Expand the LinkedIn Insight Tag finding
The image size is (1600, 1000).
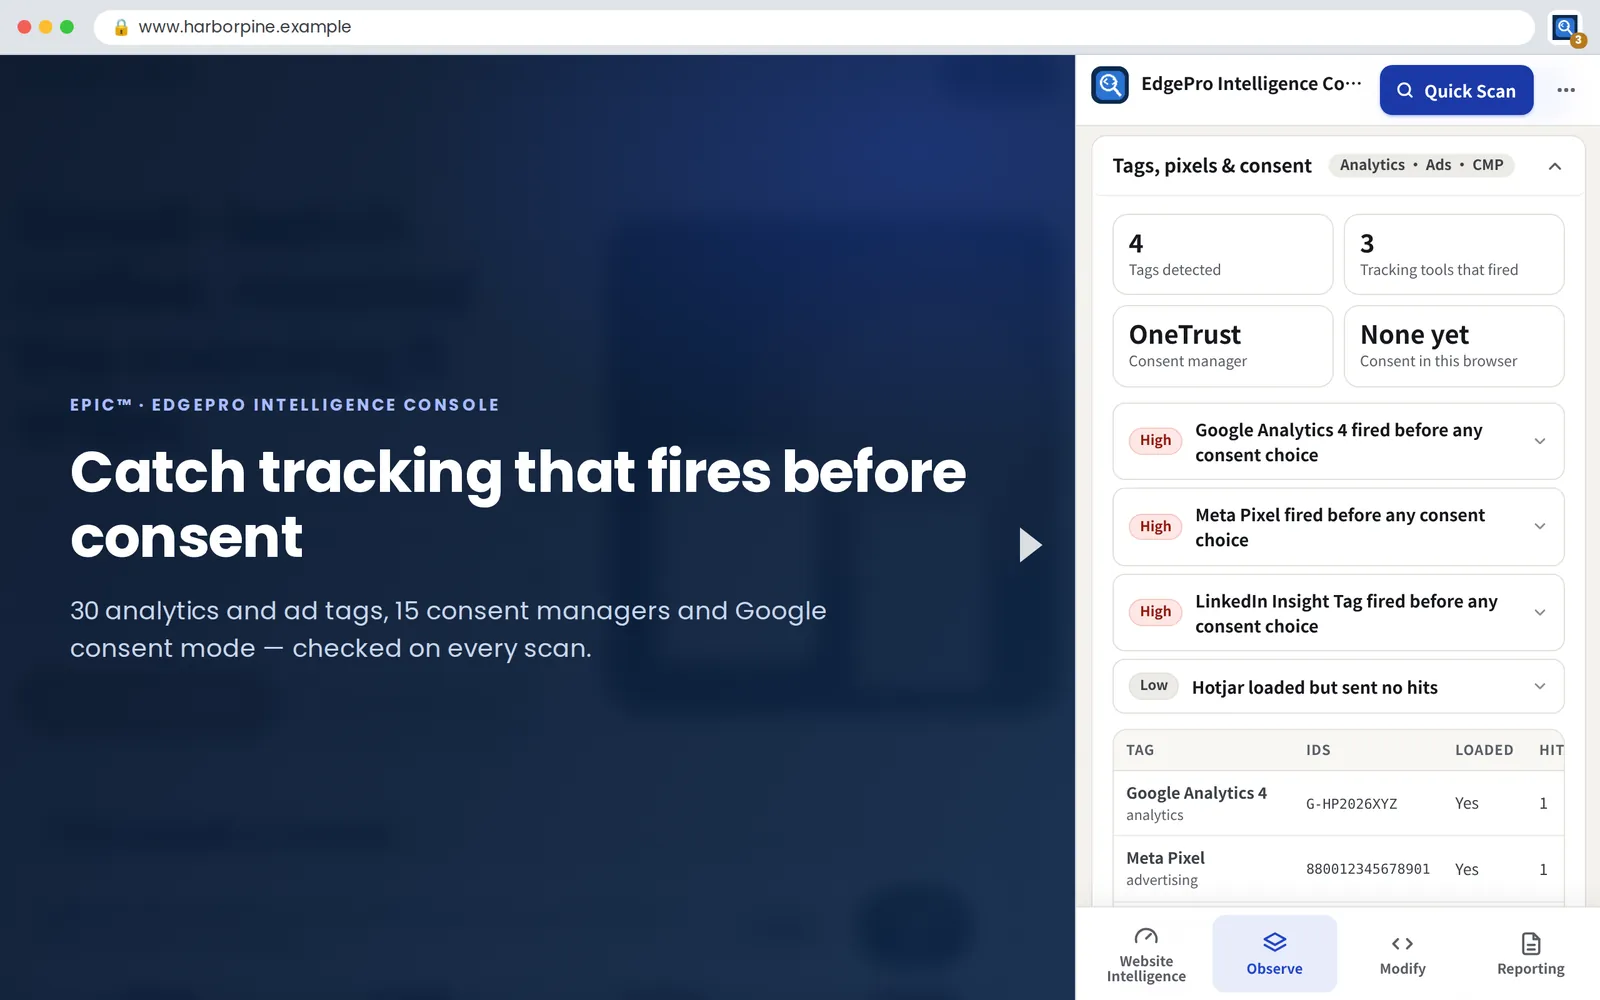tap(1338, 613)
